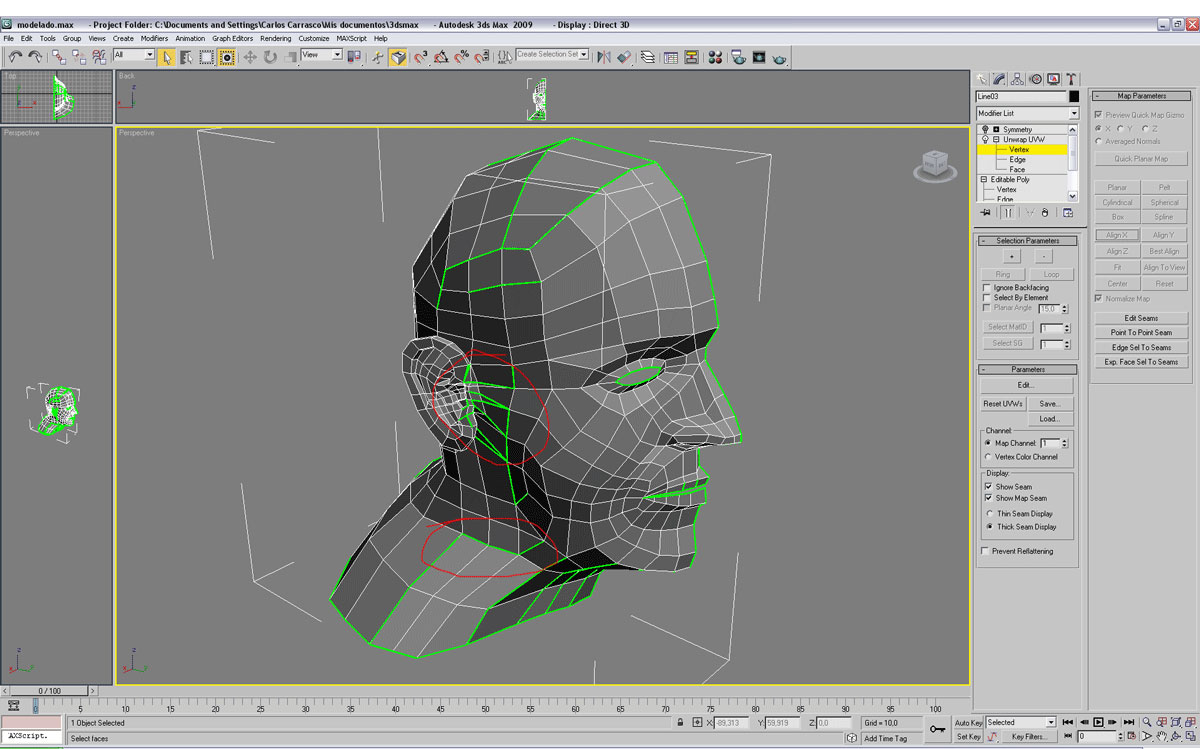
Task: Click the Pin Stack icon
Action: pos(986,212)
